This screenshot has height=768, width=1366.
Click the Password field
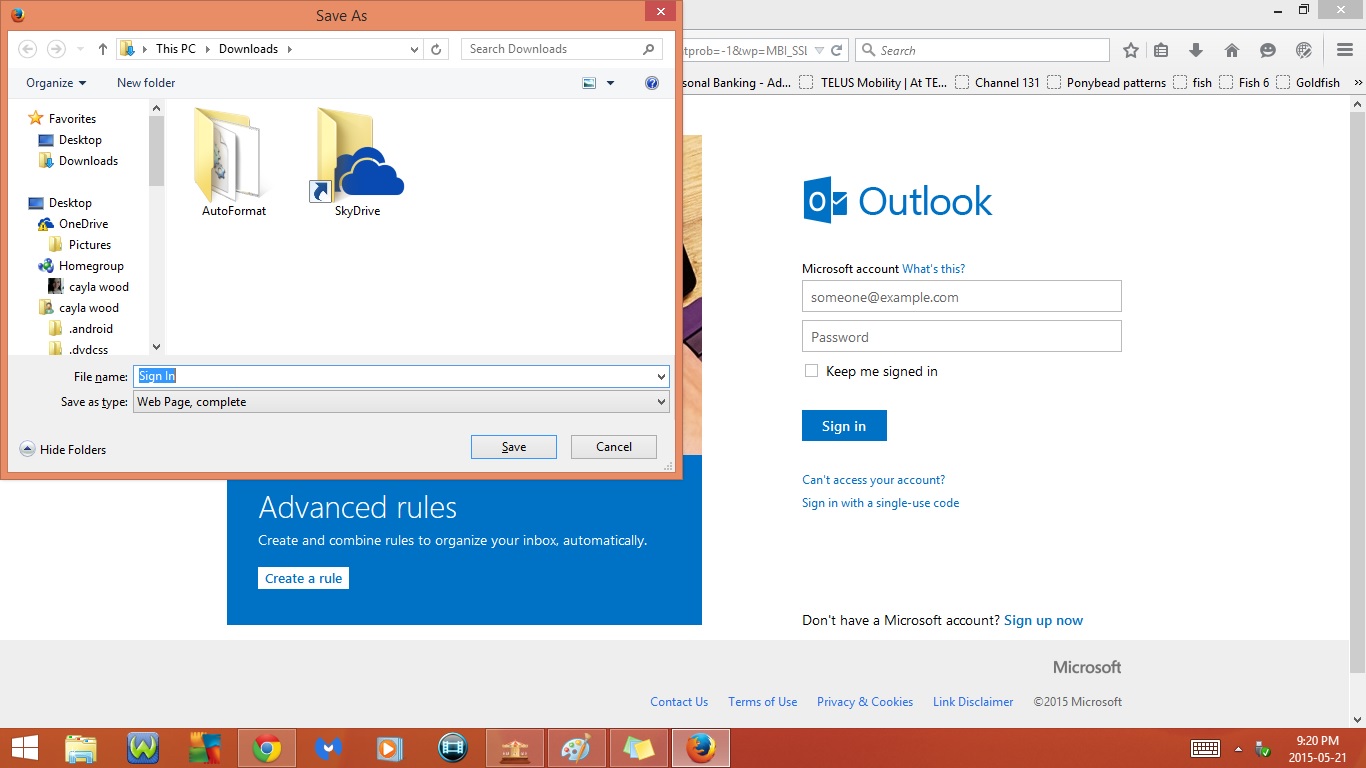tap(962, 337)
